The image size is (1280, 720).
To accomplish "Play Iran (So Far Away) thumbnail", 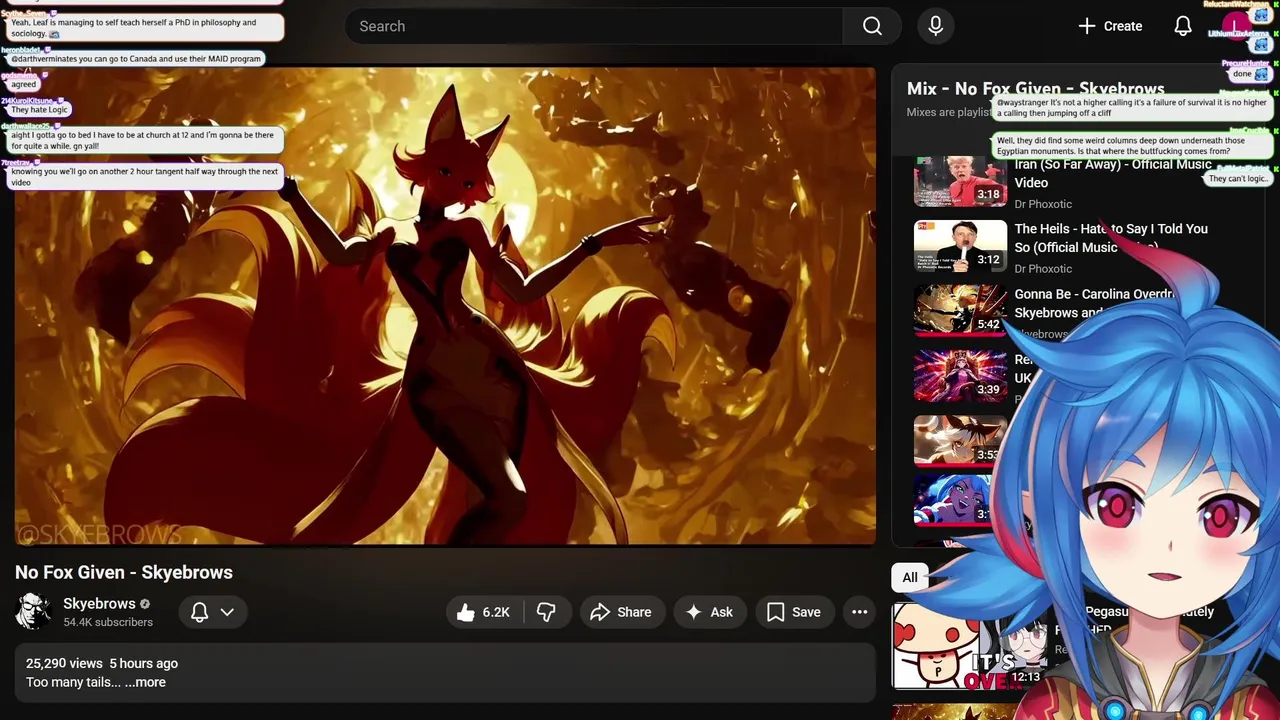I will point(960,181).
